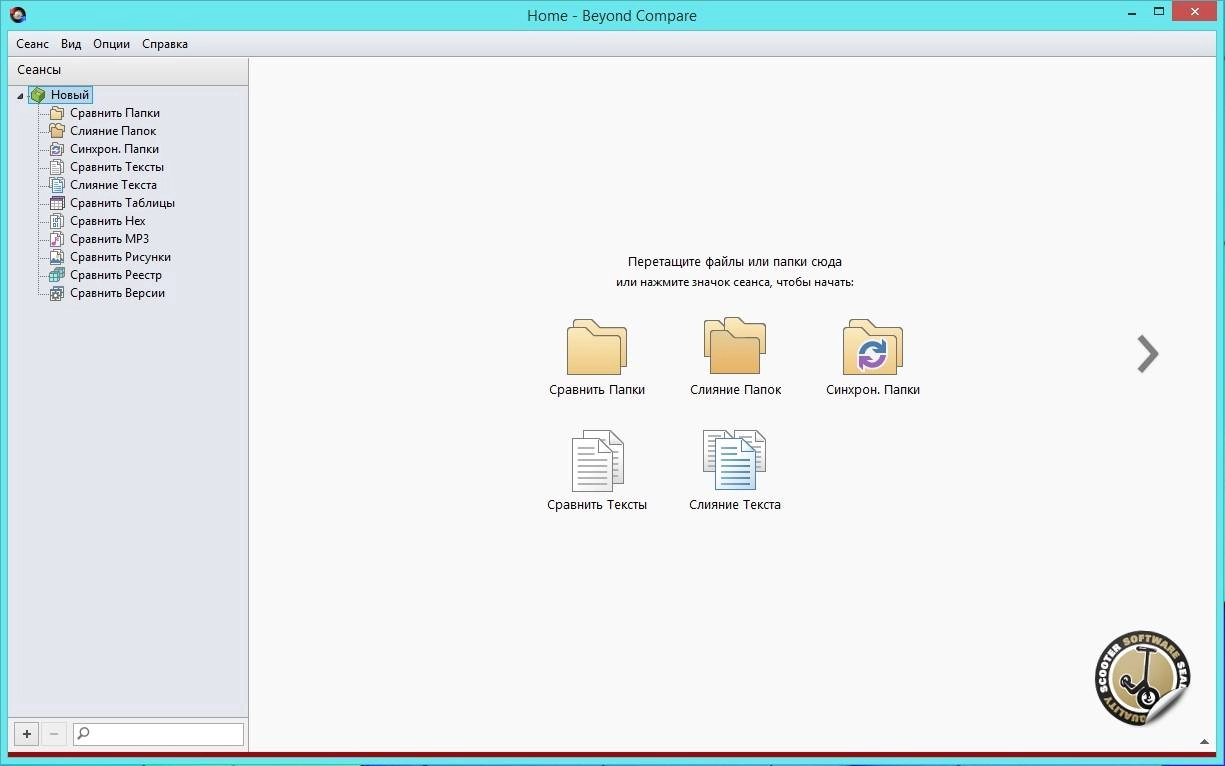Select Сравнить Рисунки in the sessions tree
This screenshot has height=766, width=1225.
(120, 257)
